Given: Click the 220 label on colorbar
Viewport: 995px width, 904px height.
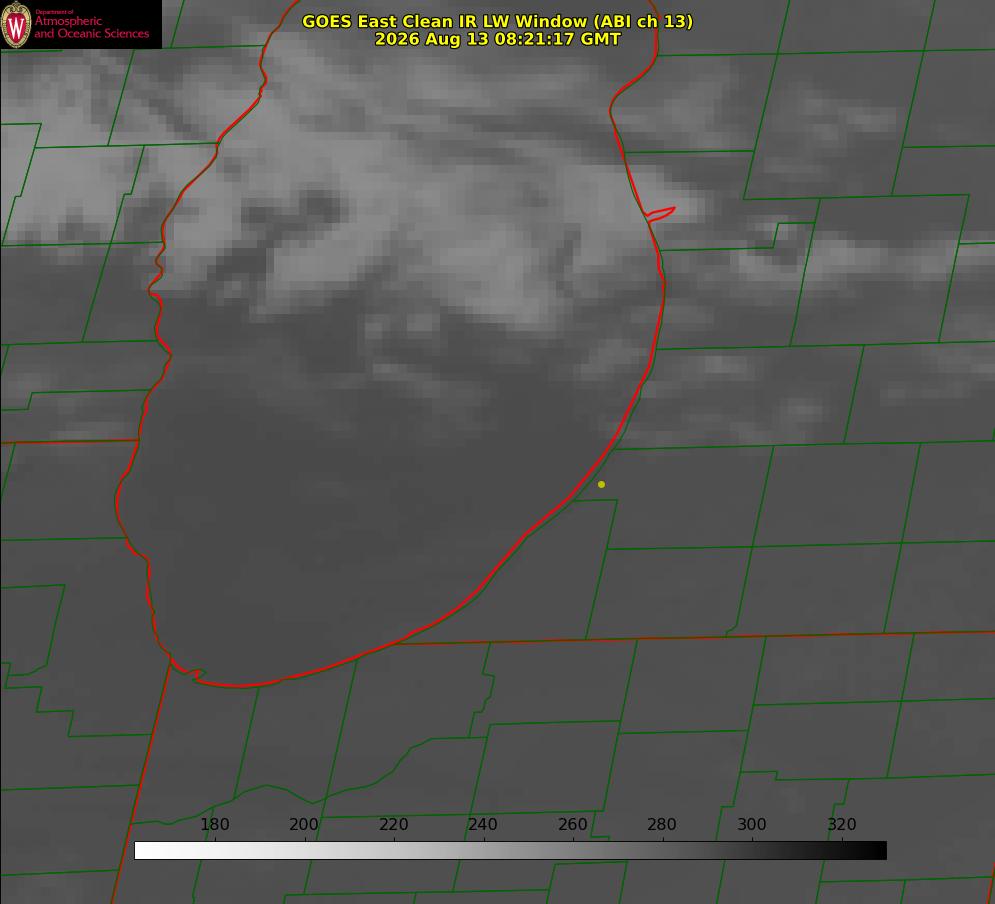Looking at the screenshot, I should [393, 824].
